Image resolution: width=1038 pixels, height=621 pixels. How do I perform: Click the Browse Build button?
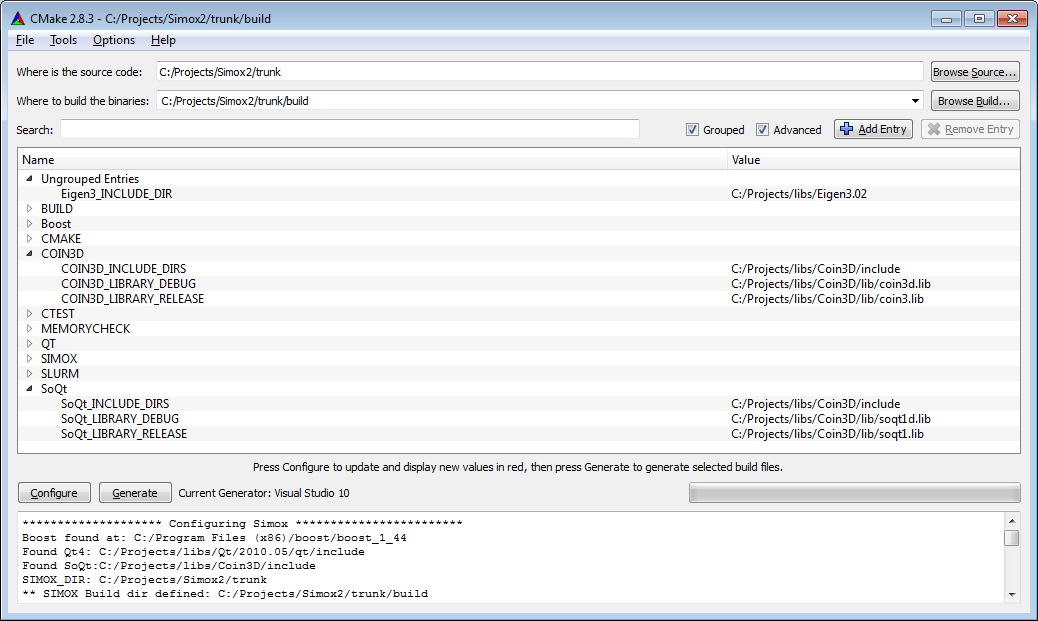(x=974, y=101)
